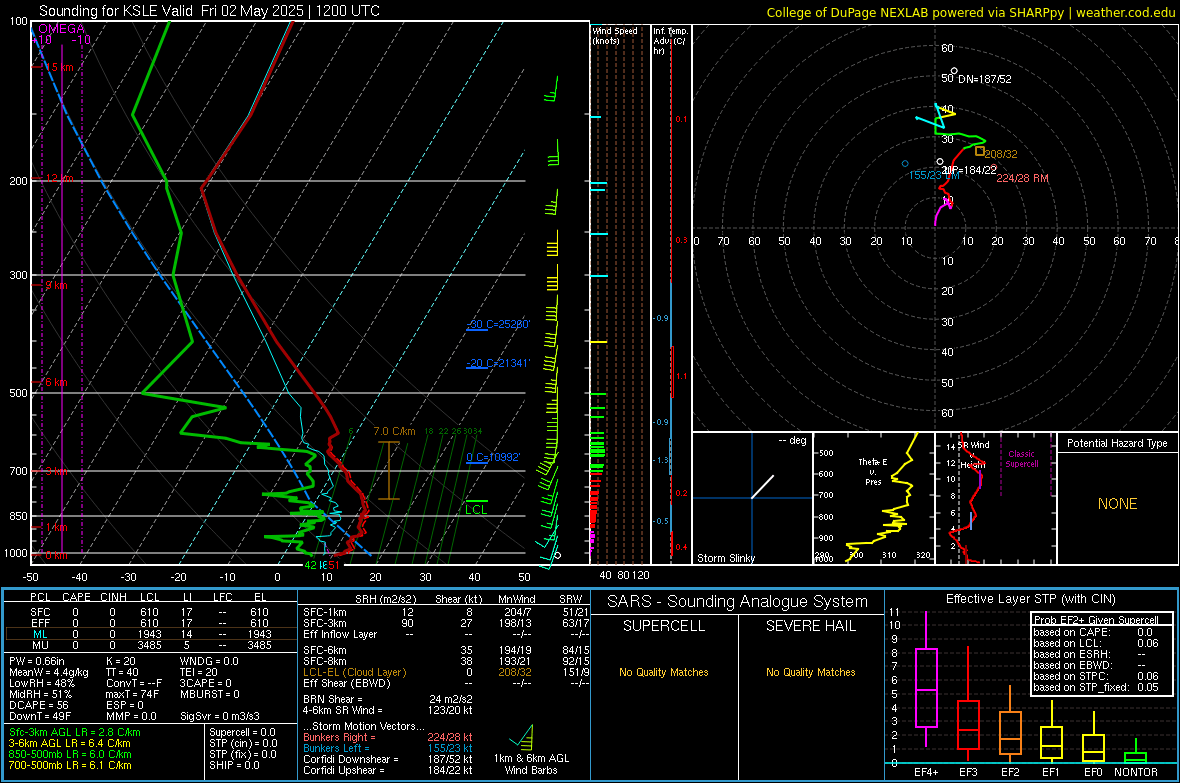The height and width of the screenshot is (783, 1180).
Task: Click the orange '208/32' hodograph label
Action: (x=1001, y=154)
